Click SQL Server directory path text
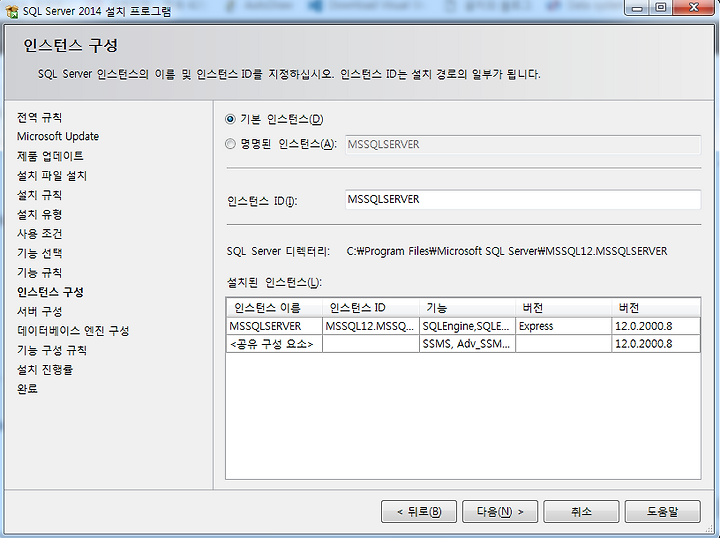The height and width of the screenshot is (538, 720). coord(507,252)
